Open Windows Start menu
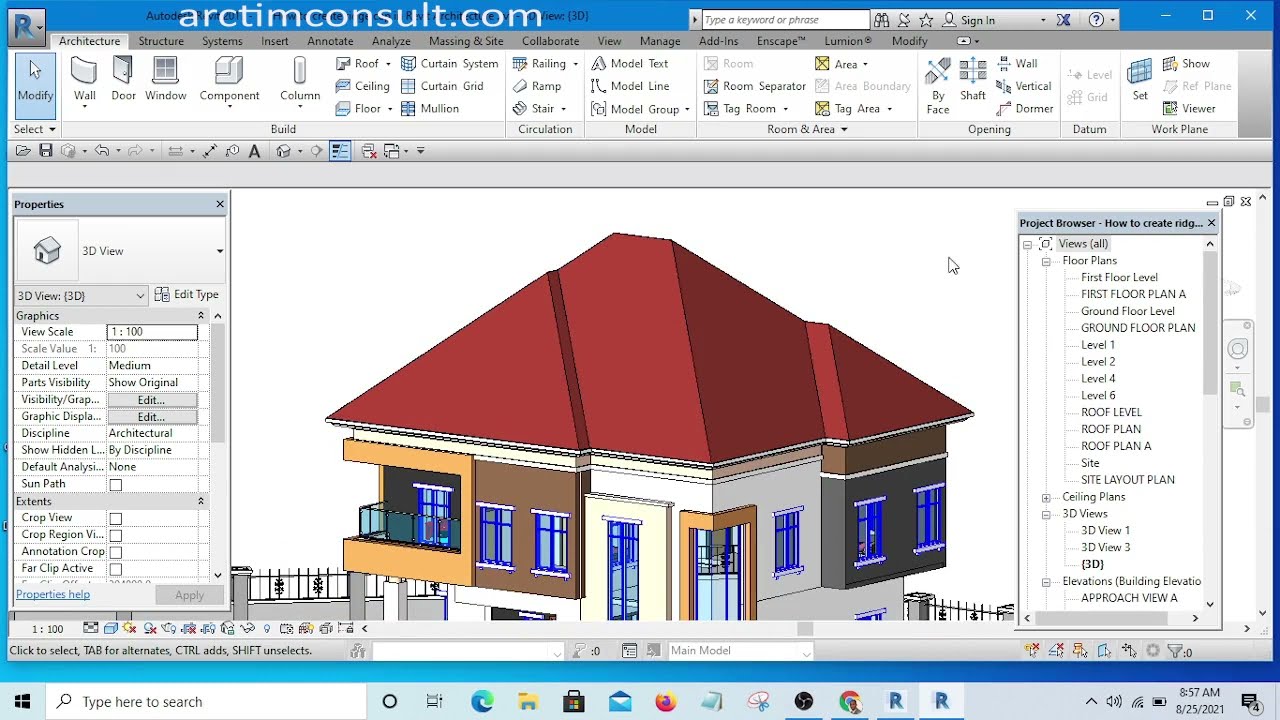The width and height of the screenshot is (1280, 720). (23, 701)
